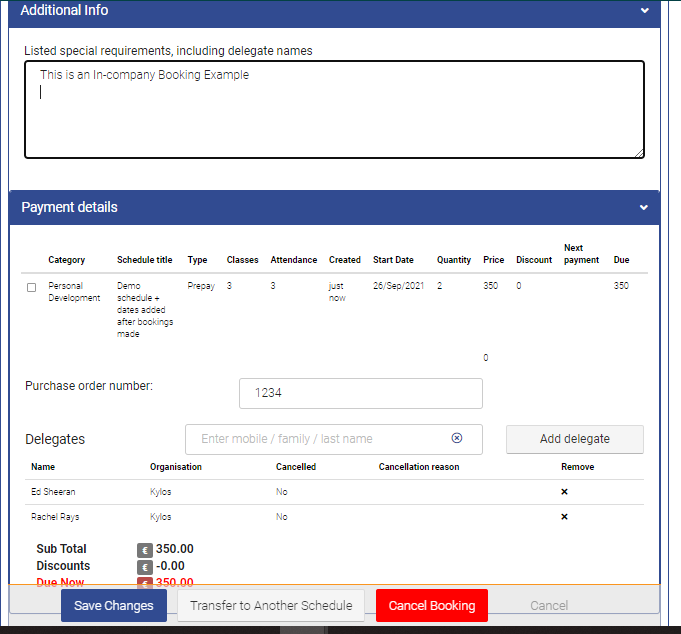Grab the text area resize handle
This screenshot has width=681, height=634.
click(x=639, y=153)
